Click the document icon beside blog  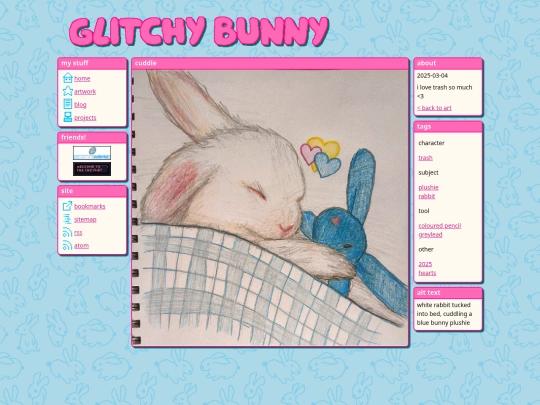(x=68, y=104)
